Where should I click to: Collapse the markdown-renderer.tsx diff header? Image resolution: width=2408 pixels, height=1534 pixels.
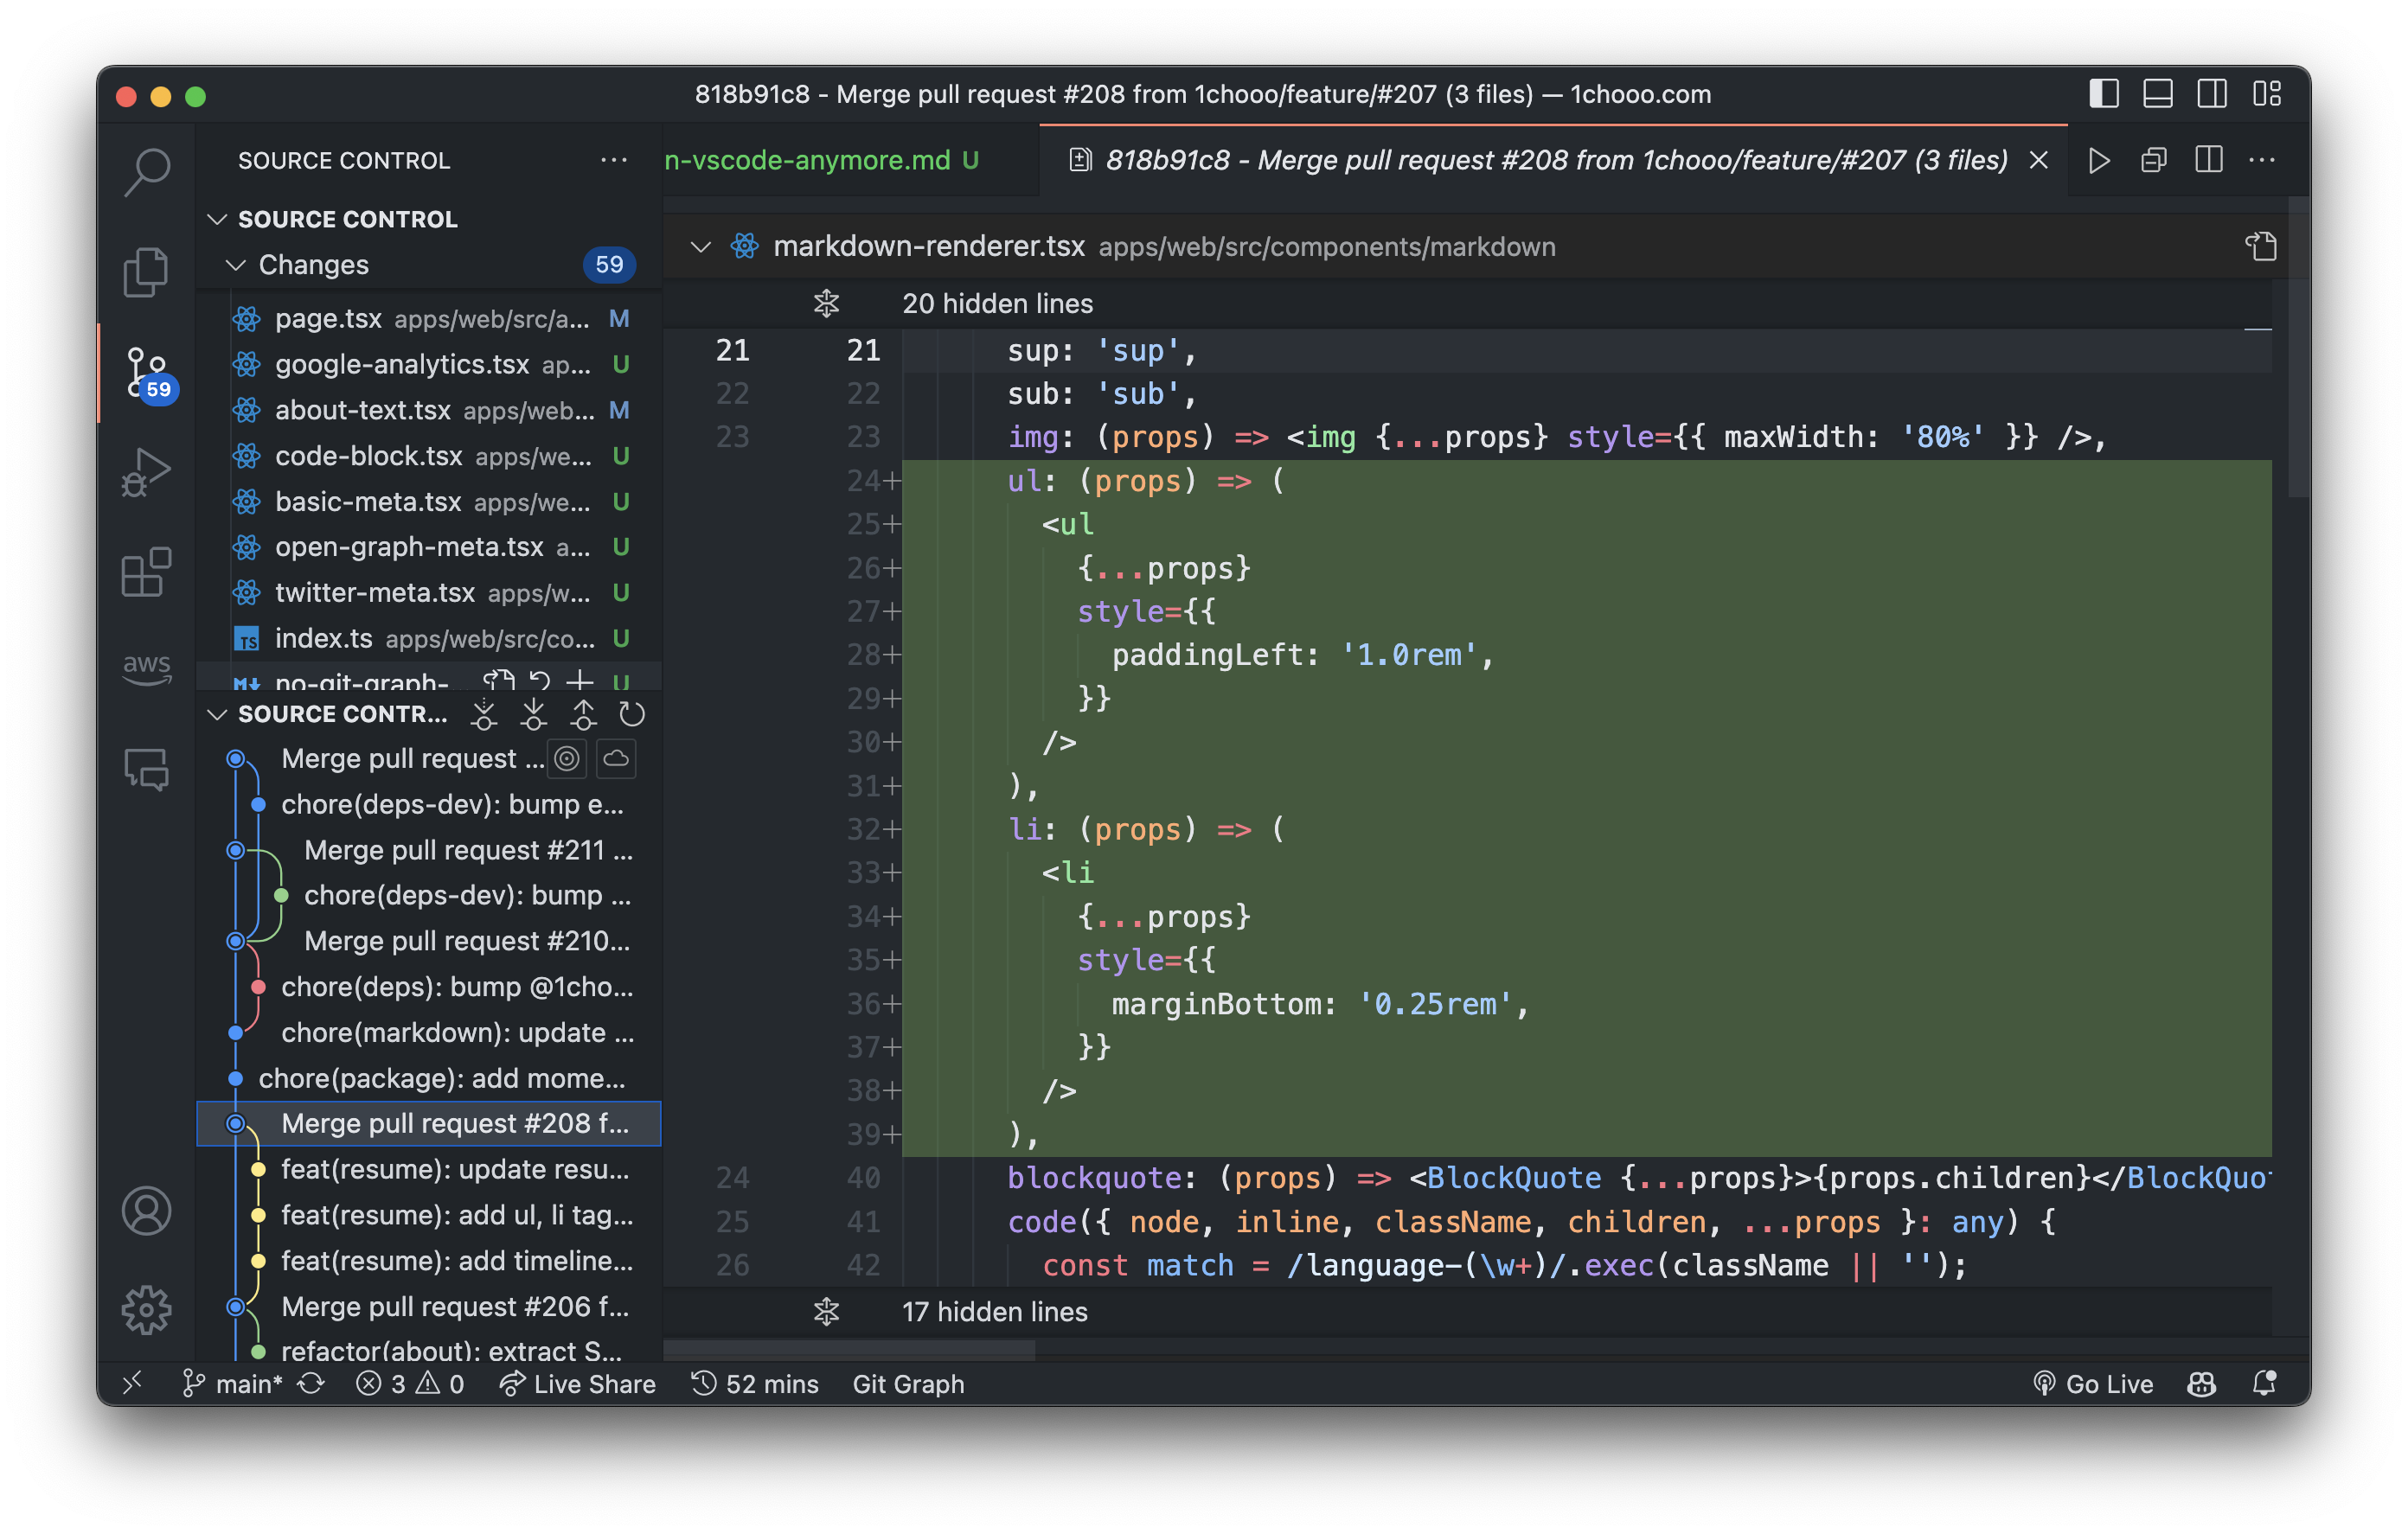tap(701, 246)
